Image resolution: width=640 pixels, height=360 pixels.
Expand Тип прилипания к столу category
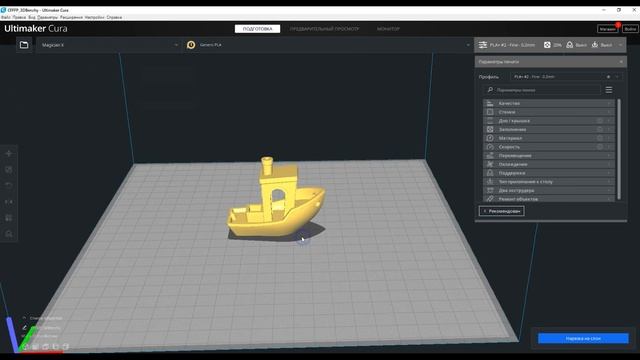549,182
